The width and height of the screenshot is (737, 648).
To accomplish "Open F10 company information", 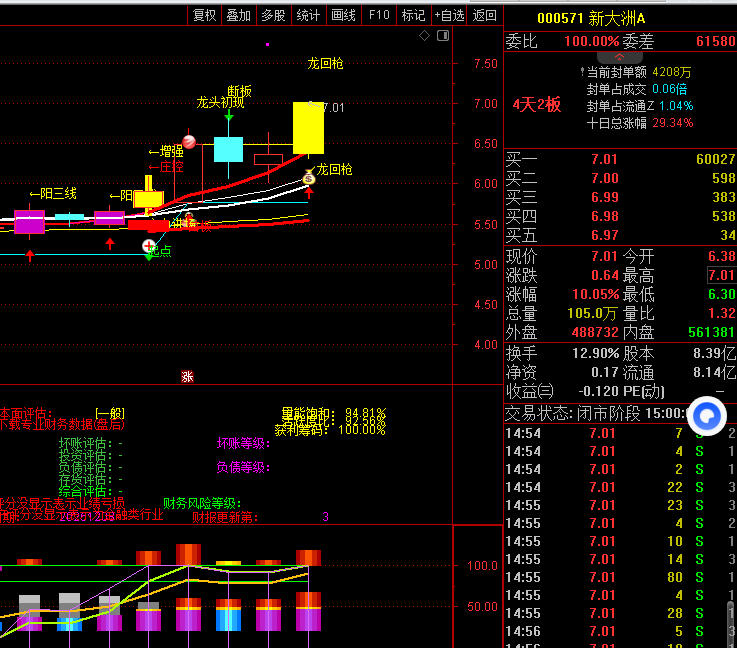I will click(379, 15).
